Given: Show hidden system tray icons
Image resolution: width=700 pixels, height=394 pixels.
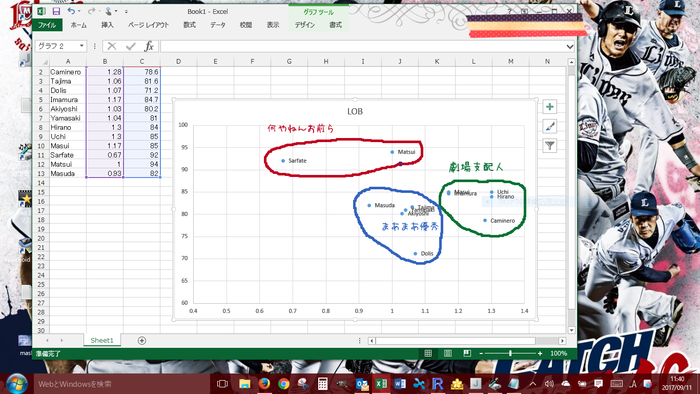Looking at the screenshot, I should tap(533, 384).
